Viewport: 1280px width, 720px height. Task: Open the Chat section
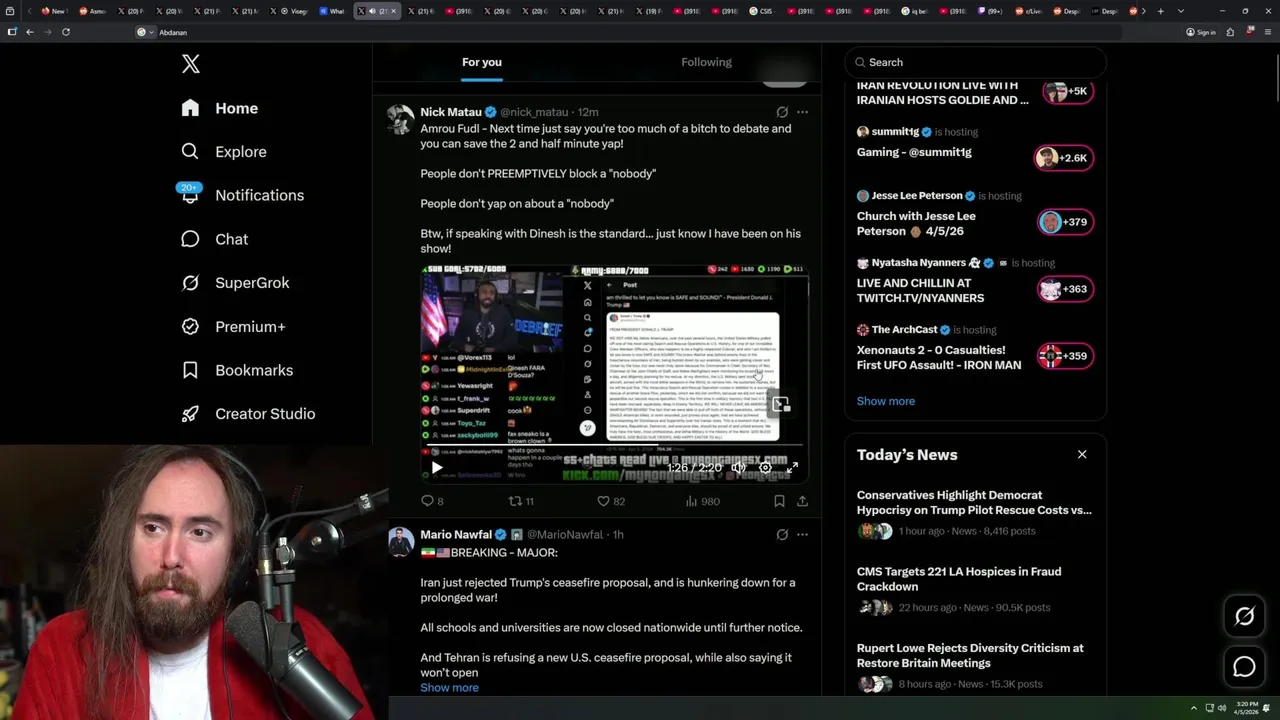click(x=214, y=239)
